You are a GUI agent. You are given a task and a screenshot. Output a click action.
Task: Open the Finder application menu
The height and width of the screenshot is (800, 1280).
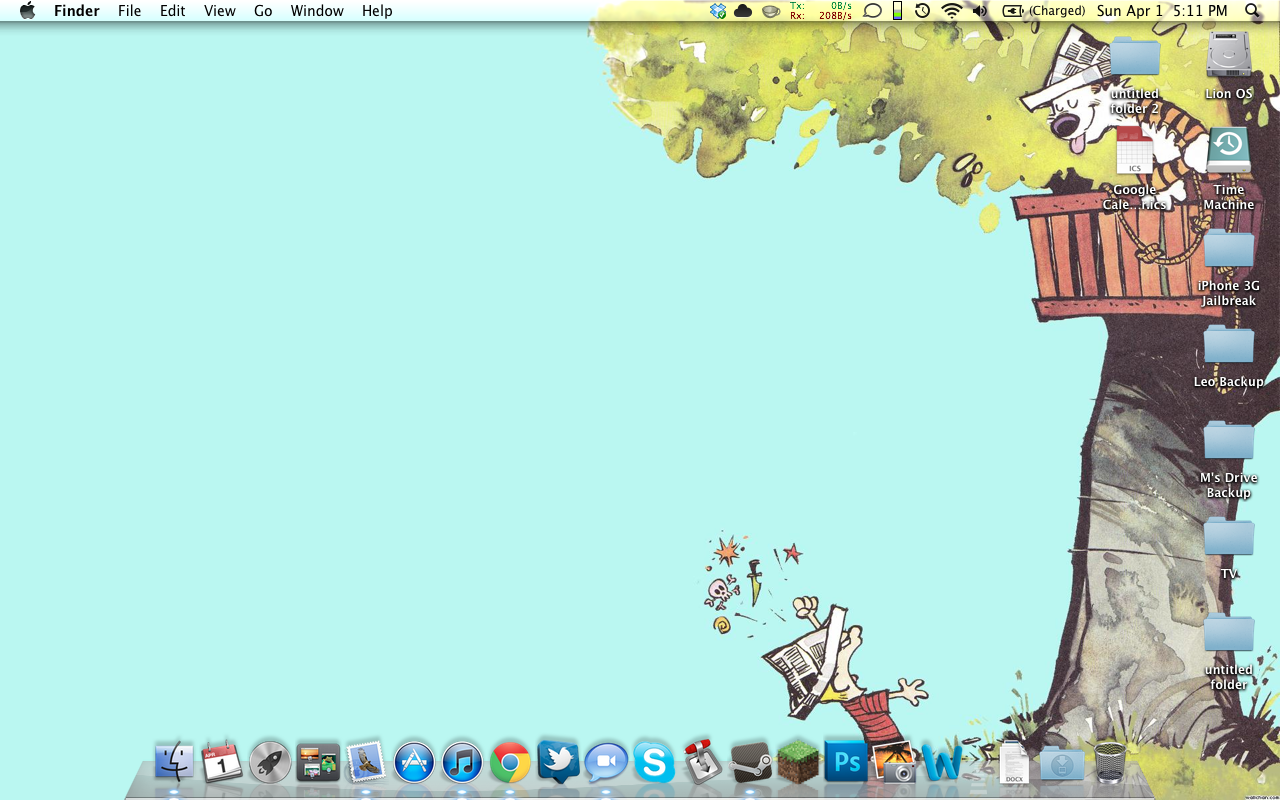pos(75,11)
